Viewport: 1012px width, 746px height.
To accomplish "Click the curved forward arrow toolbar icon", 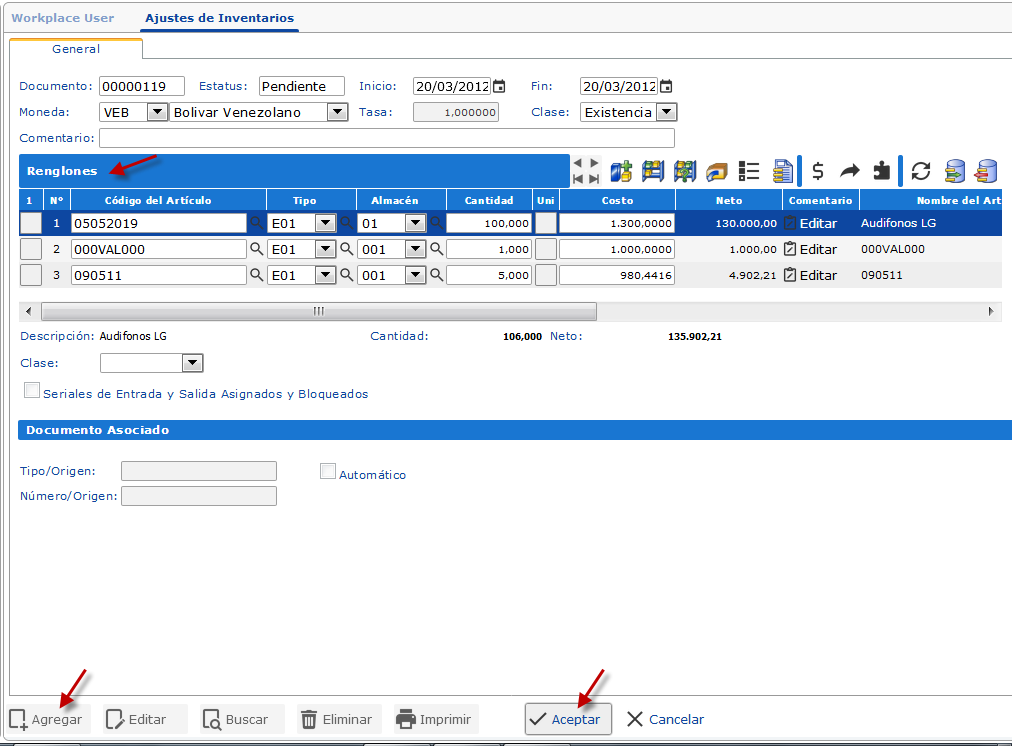I will pos(849,171).
